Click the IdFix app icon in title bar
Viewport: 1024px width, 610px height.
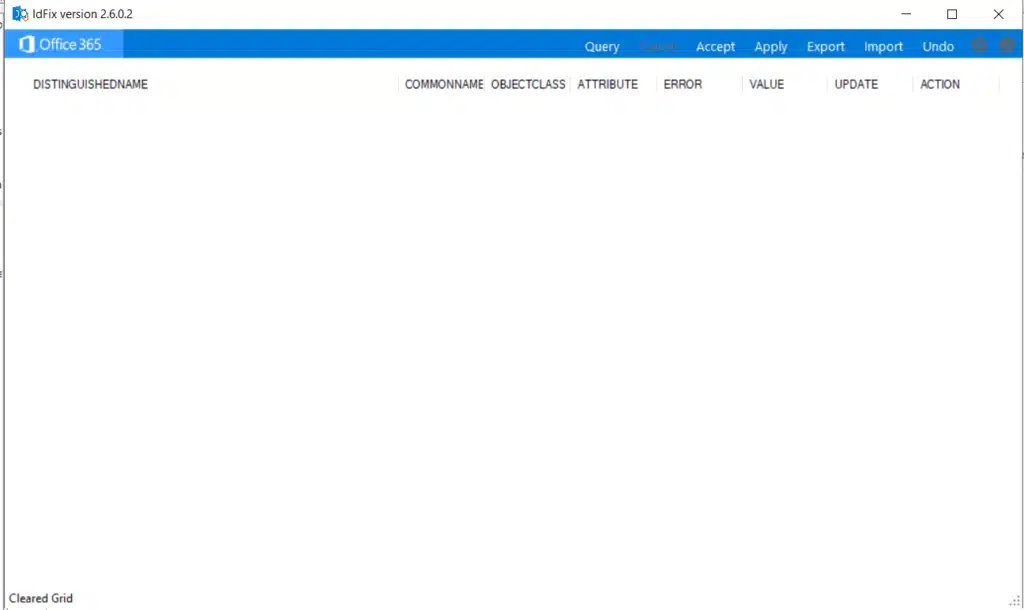[19, 14]
